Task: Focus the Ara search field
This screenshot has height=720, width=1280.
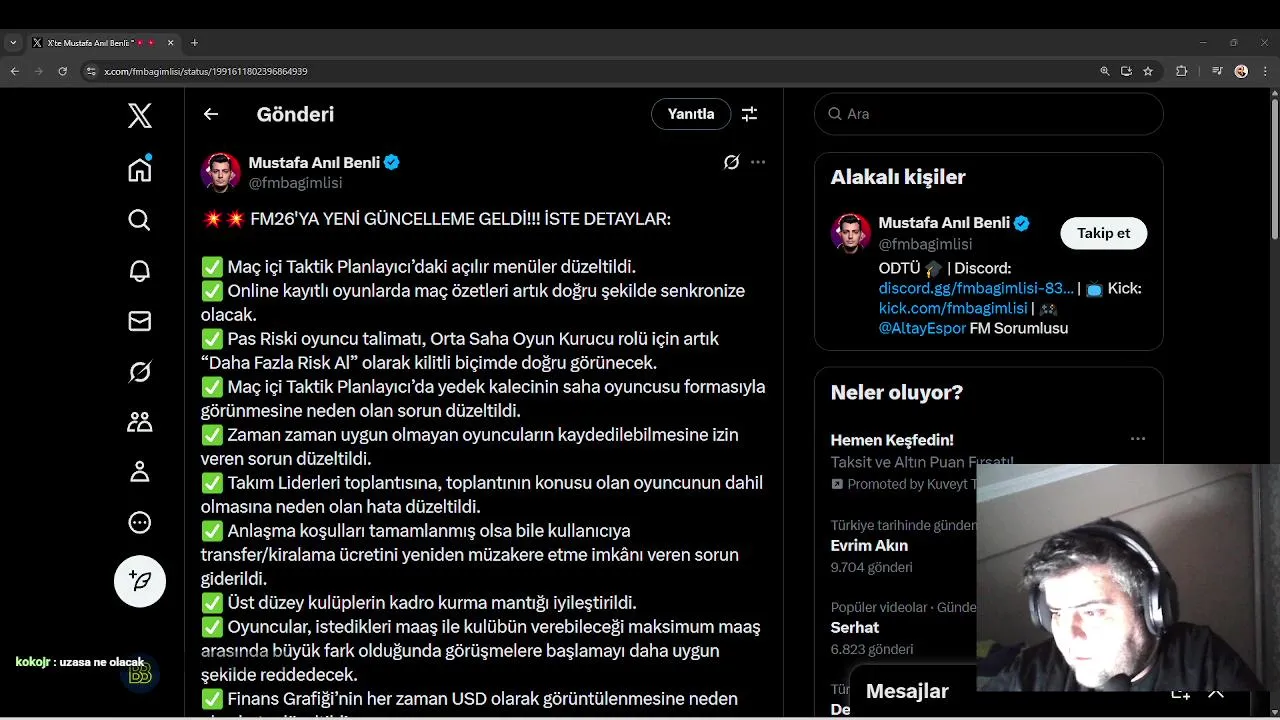Action: [x=989, y=114]
